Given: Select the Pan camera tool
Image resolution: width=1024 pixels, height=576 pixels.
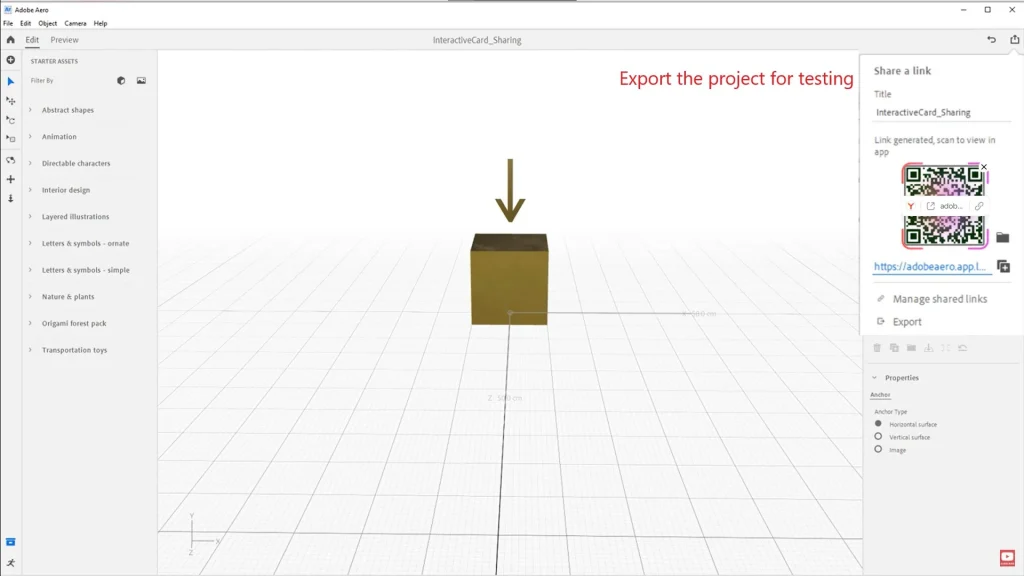Looking at the screenshot, I should 10,179.
